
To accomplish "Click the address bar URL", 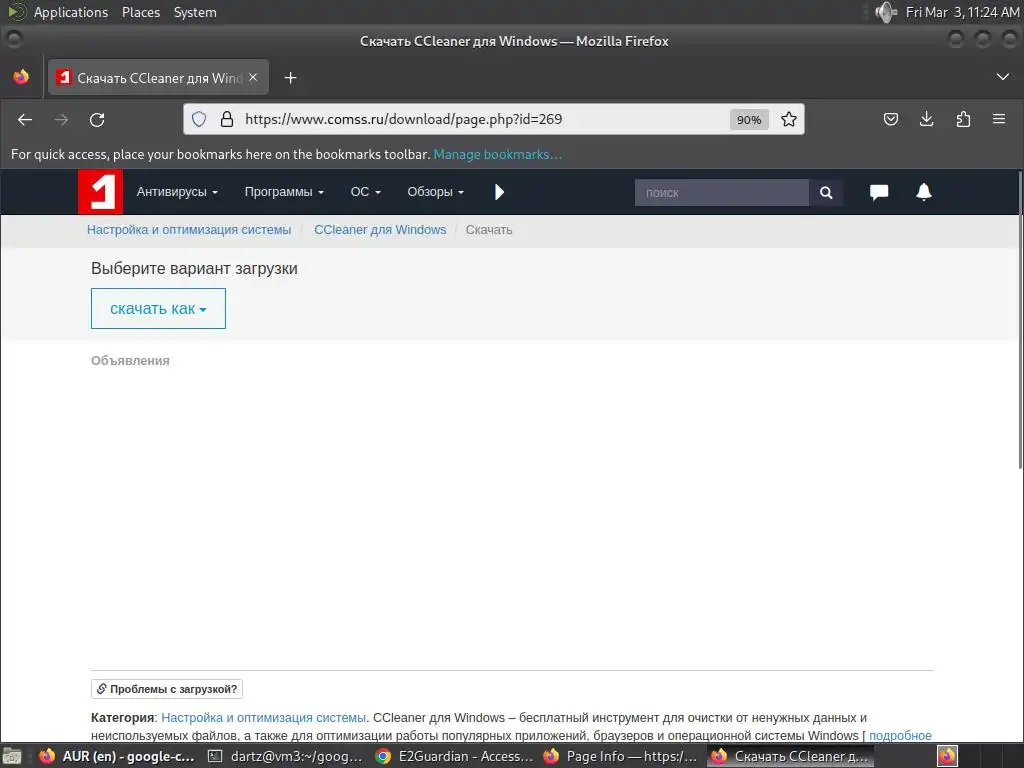I will pyautogui.click(x=404, y=119).
